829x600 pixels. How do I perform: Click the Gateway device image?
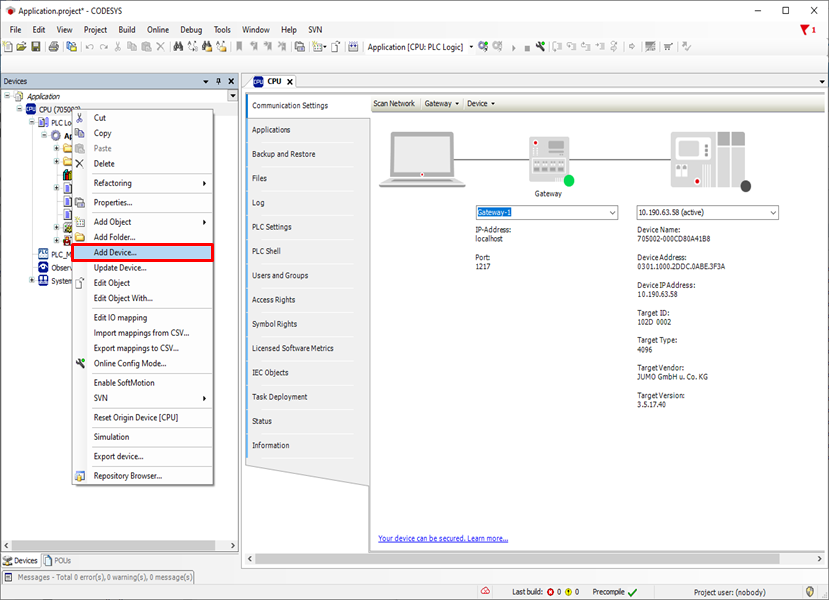[551, 161]
